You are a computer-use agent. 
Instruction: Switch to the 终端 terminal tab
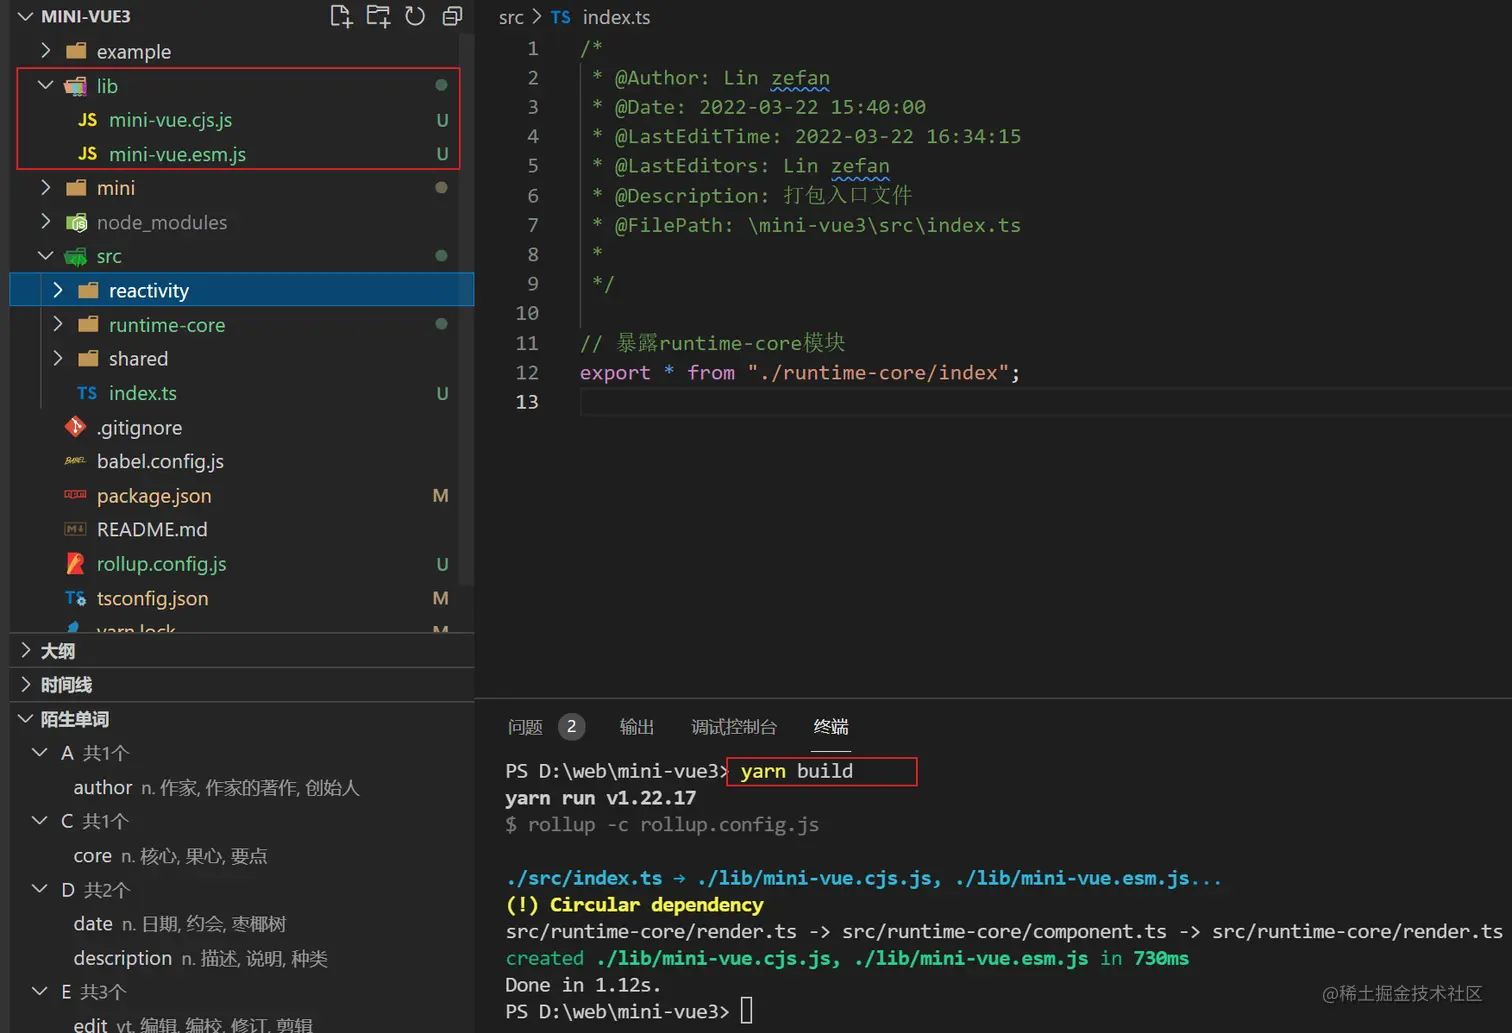coord(831,727)
